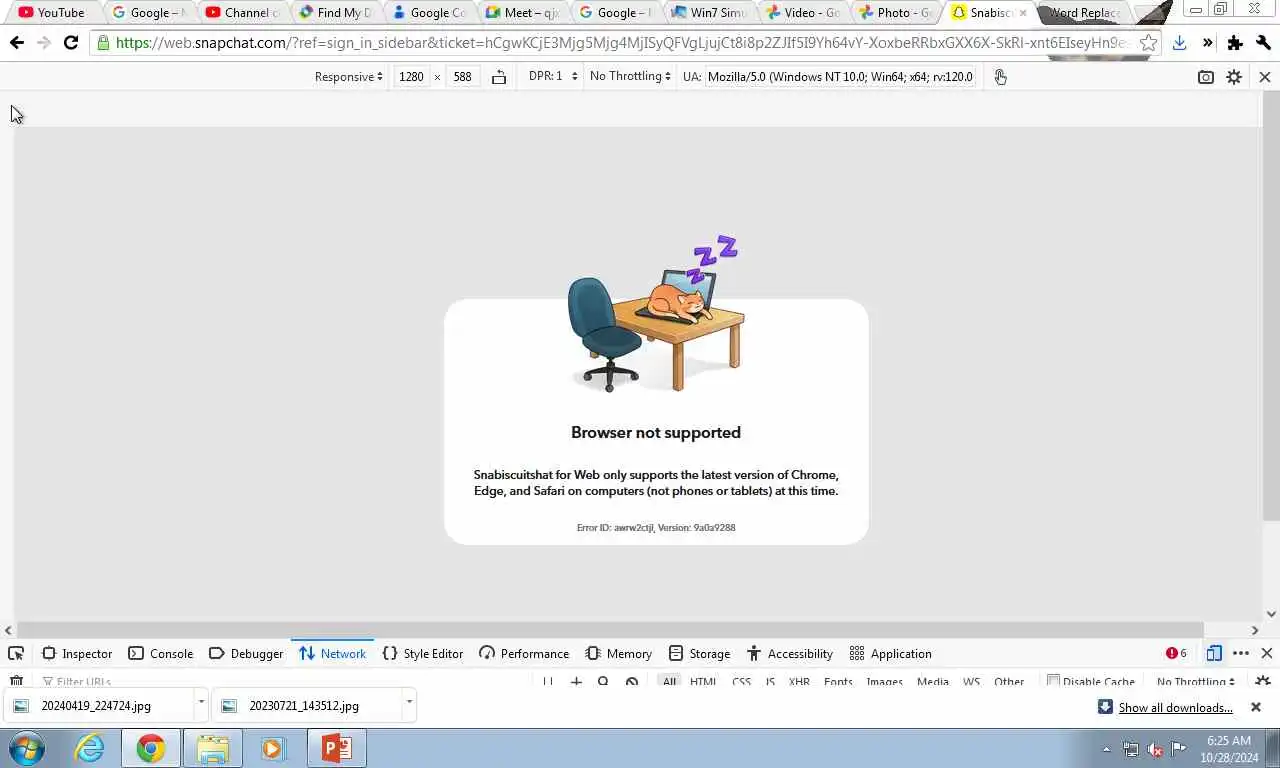The width and height of the screenshot is (1280, 768).
Task: Open downloaded file 20240419_224724.jpg
Action: (x=99, y=705)
